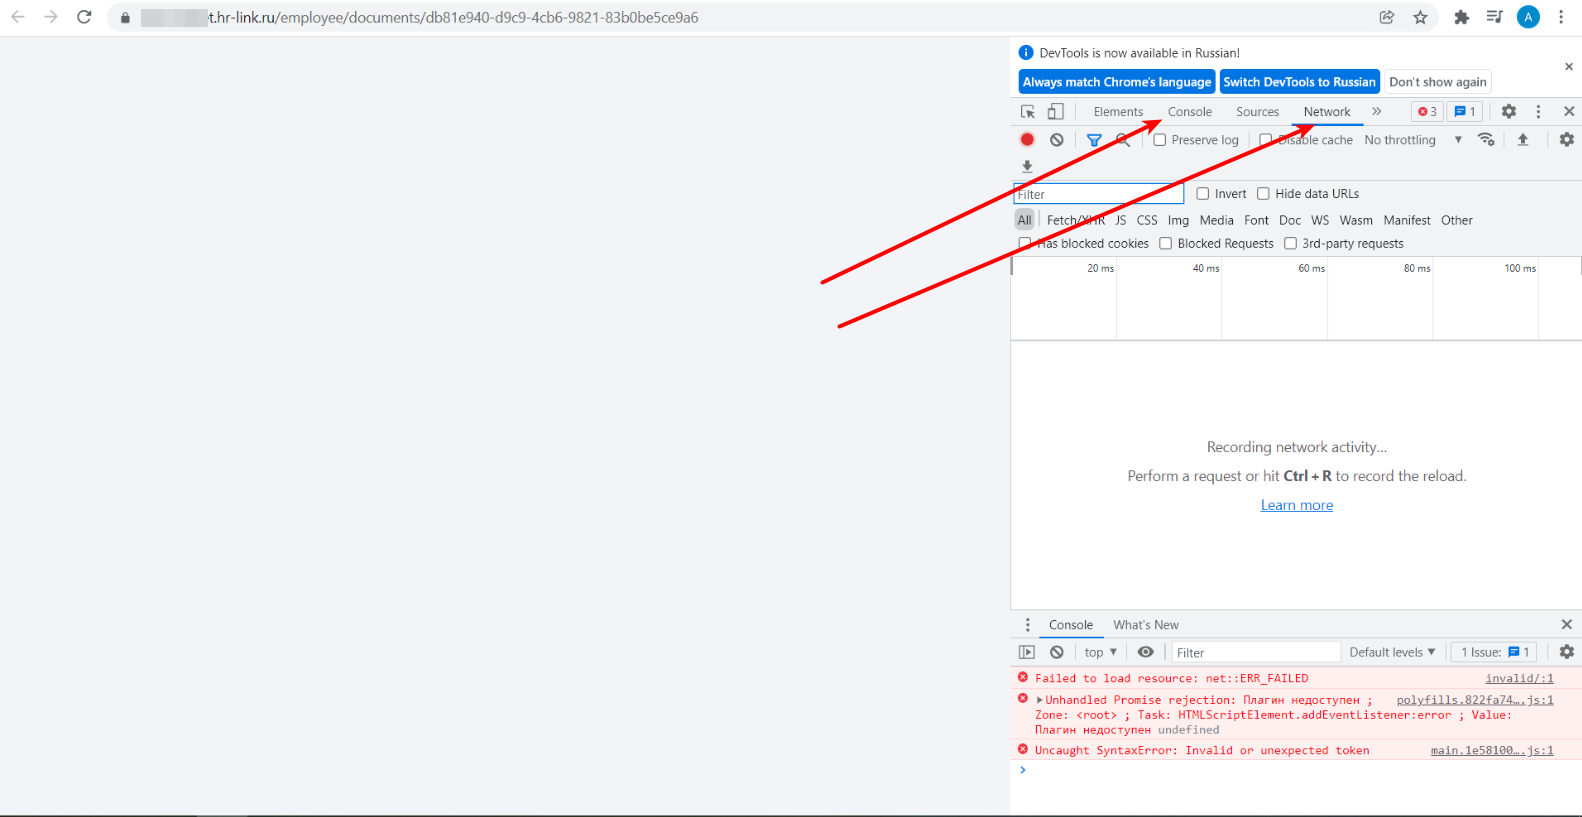Open the top context dropdown
This screenshot has height=817, width=1582.
tap(1100, 652)
